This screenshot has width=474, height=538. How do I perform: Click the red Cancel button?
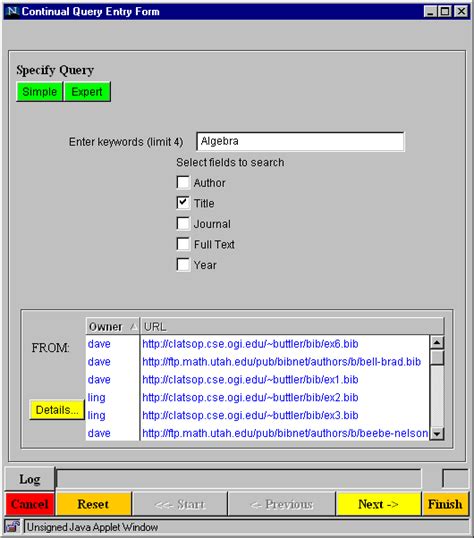coord(30,504)
